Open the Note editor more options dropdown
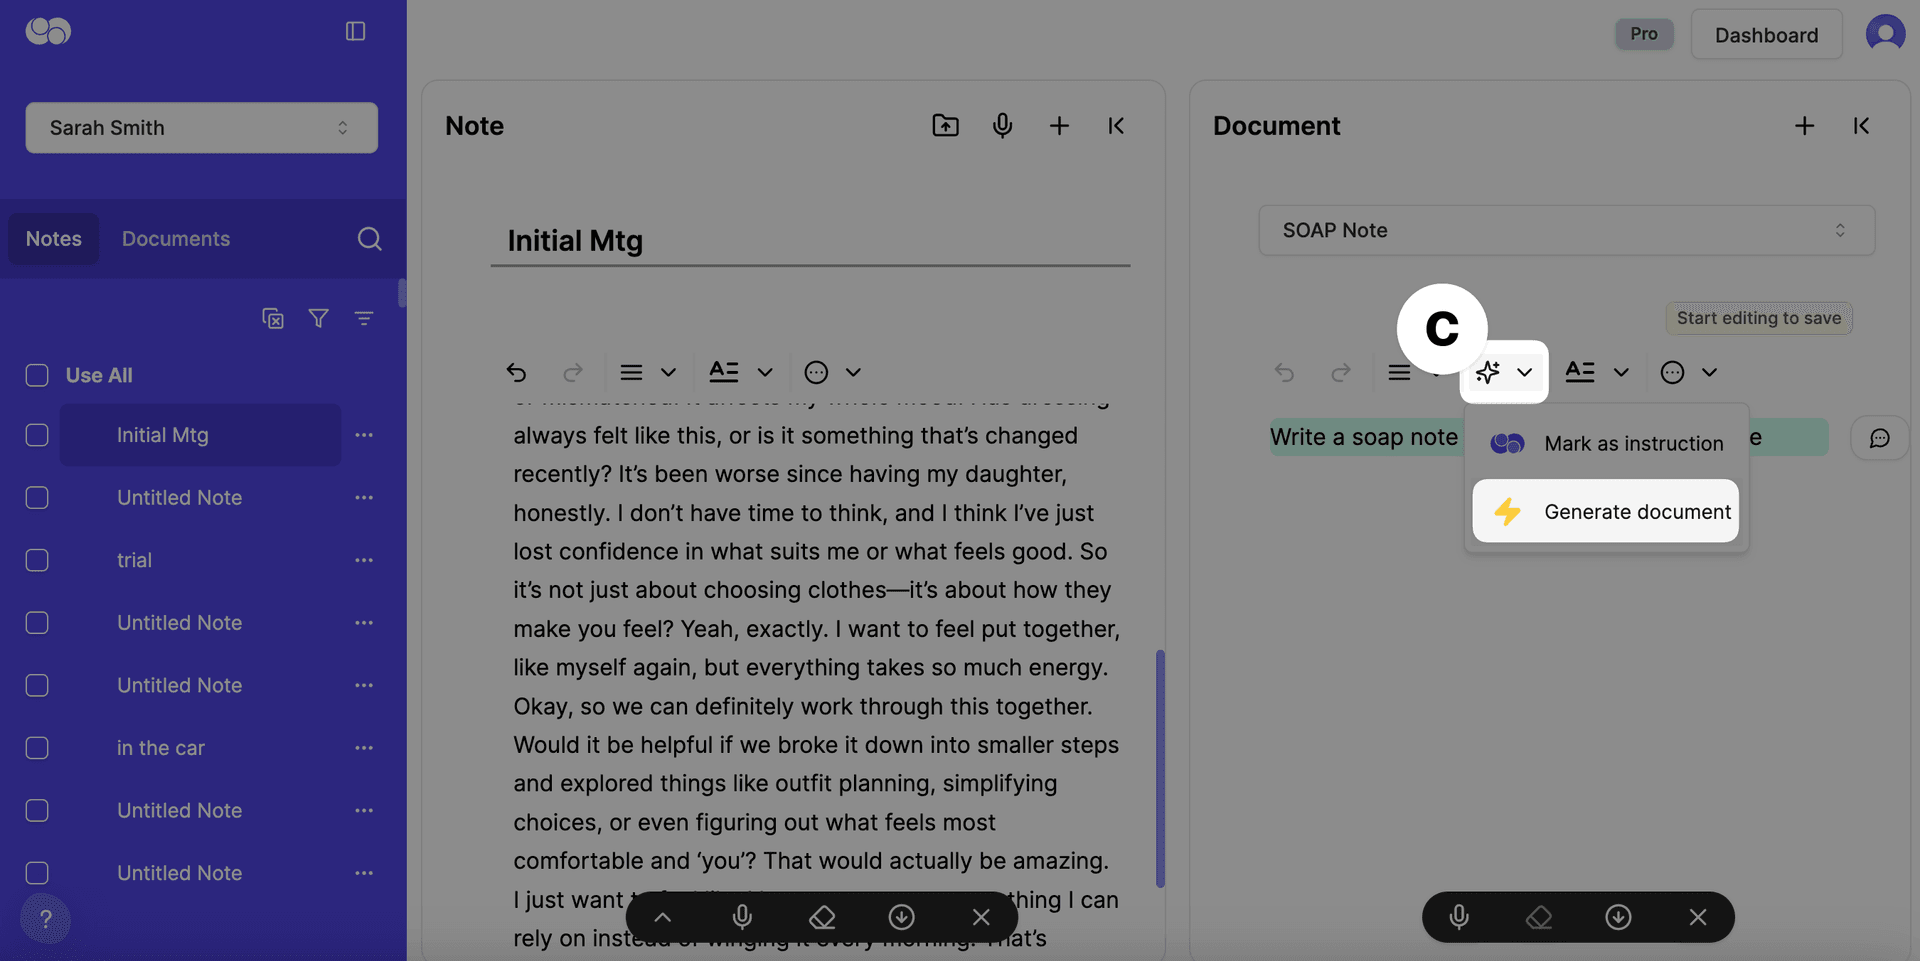The image size is (1920, 961). tap(833, 372)
